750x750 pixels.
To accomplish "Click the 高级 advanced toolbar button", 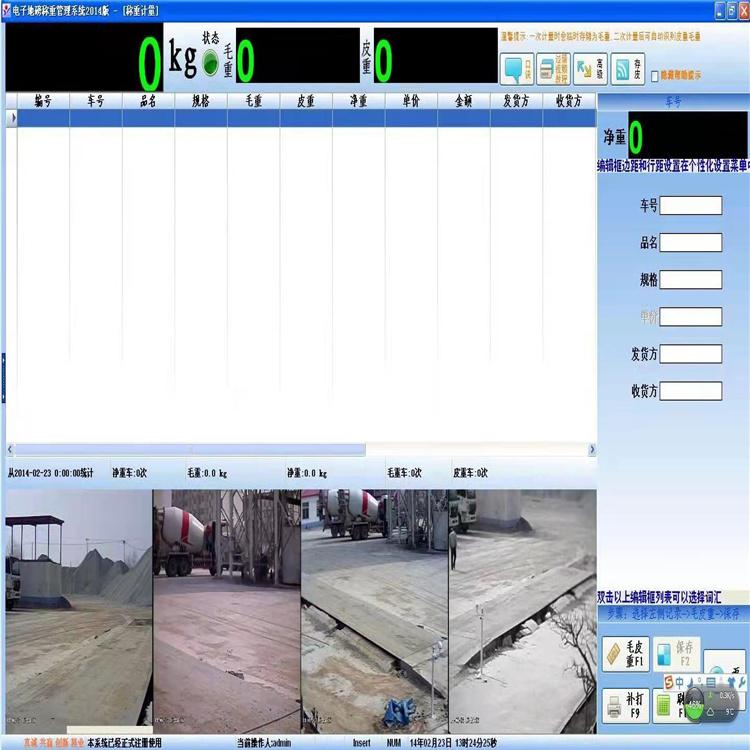I will pyautogui.click(x=590, y=68).
